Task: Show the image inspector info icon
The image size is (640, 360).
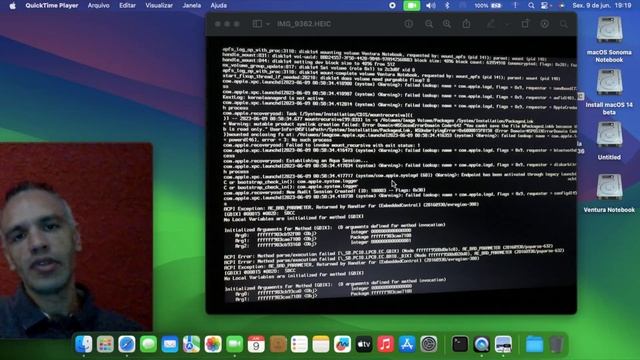Action: click(409, 24)
